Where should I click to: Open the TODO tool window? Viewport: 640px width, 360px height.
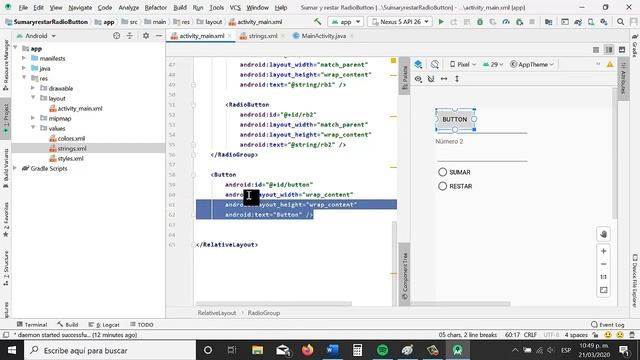[x=142, y=324]
